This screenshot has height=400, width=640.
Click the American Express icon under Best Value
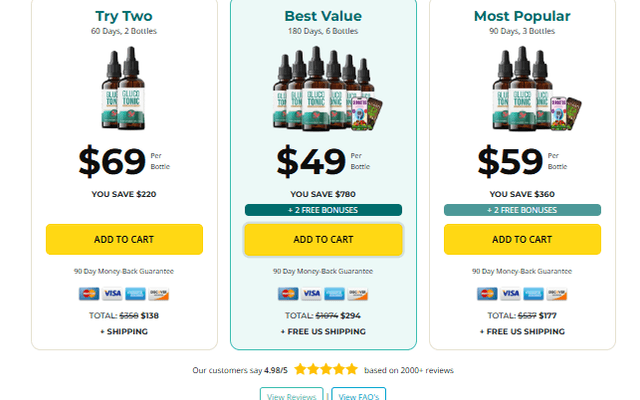pyautogui.click(x=335, y=294)
